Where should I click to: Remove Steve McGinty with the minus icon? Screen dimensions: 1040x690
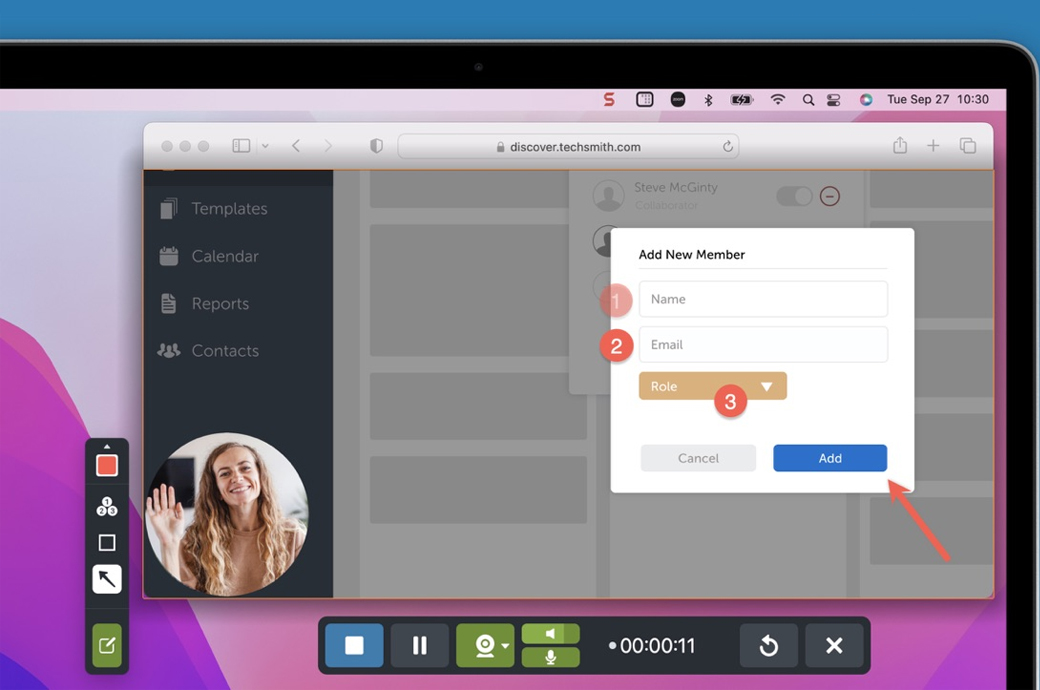[x=829, y=196]
